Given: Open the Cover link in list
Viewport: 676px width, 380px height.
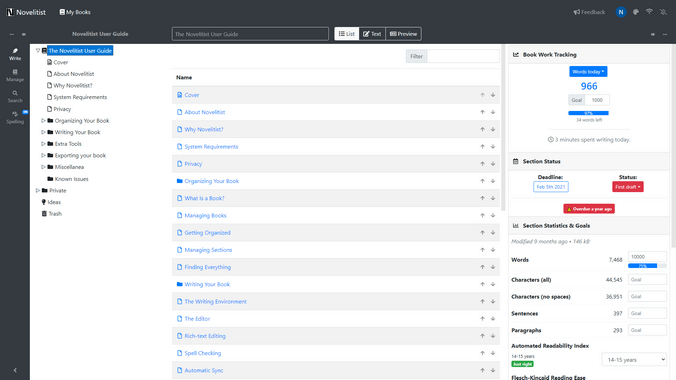Looking at the screenshot, I should coord(192,95).
